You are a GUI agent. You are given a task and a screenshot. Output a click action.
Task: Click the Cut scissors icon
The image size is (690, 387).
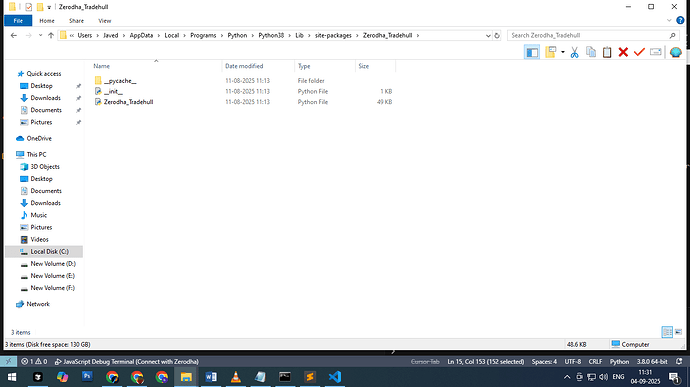[x=574, y=52]
